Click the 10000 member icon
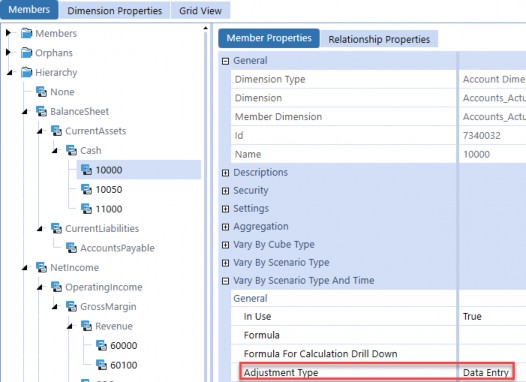 point(87,169)
